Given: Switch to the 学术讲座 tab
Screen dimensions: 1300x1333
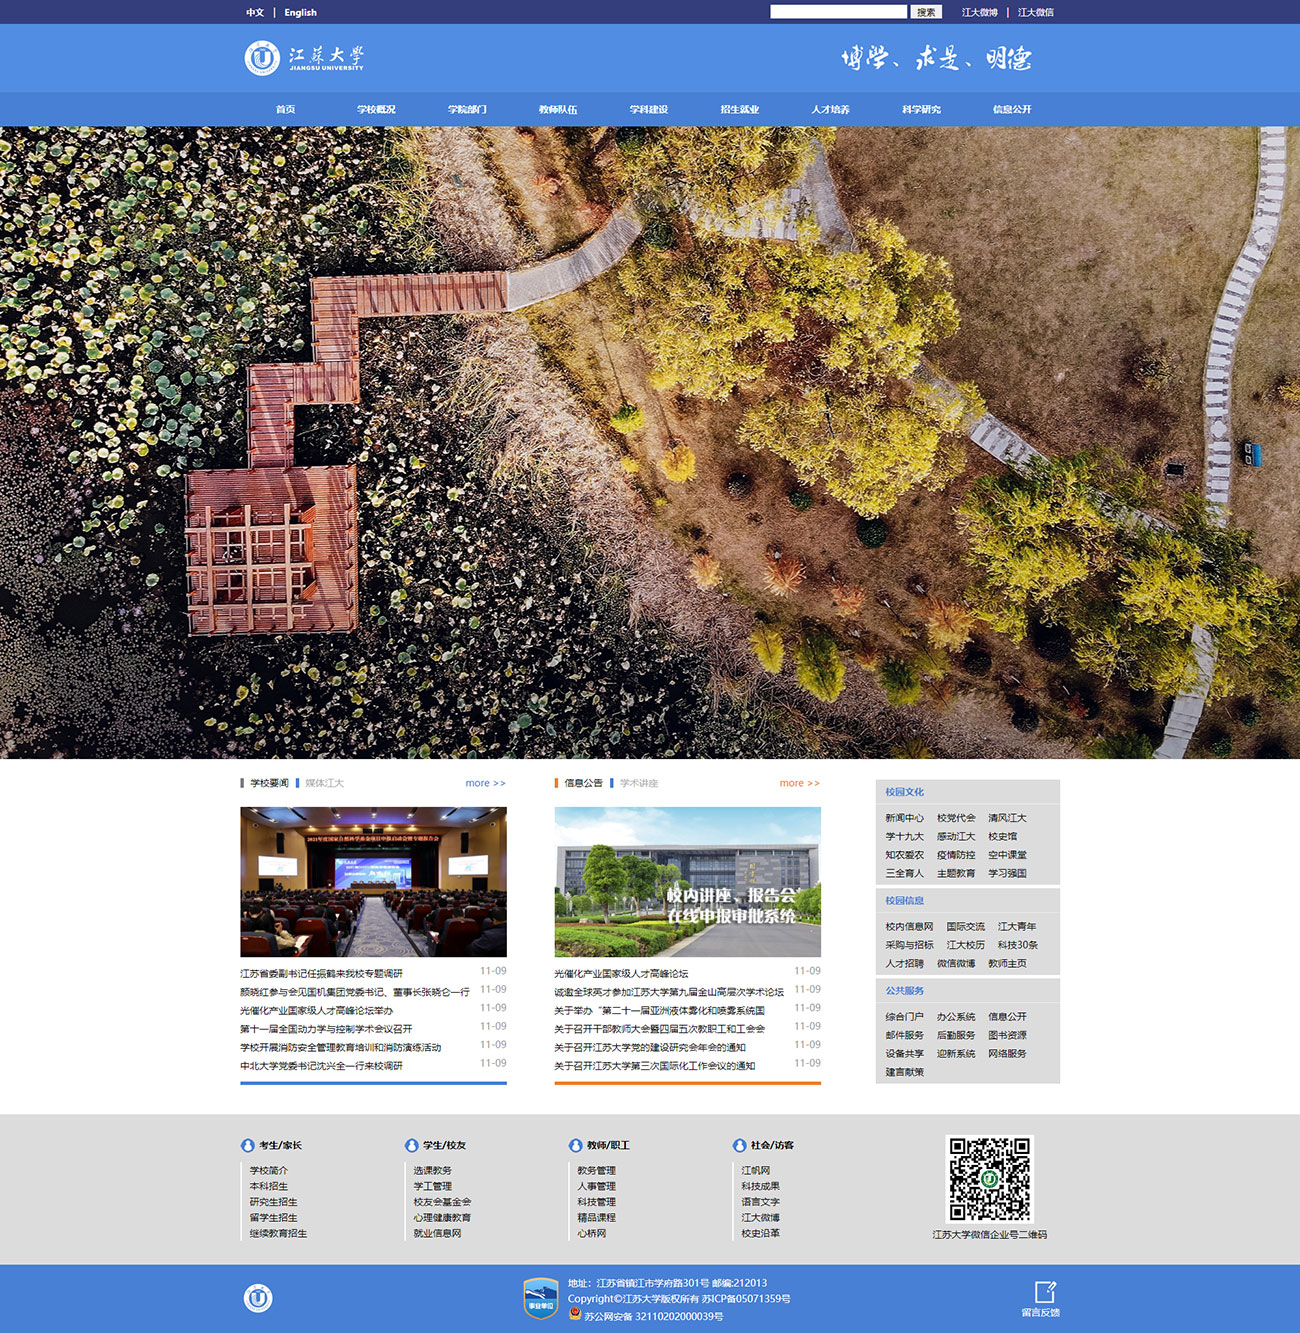Looking at the screenshot, I should point(638,783).
